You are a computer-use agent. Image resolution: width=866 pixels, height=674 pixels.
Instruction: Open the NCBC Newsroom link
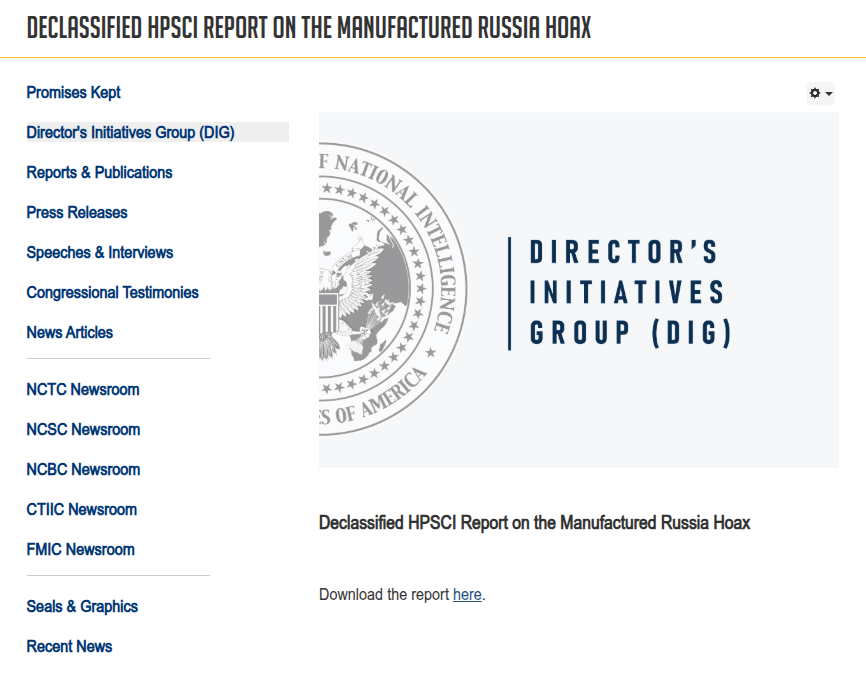pos(83,470)
